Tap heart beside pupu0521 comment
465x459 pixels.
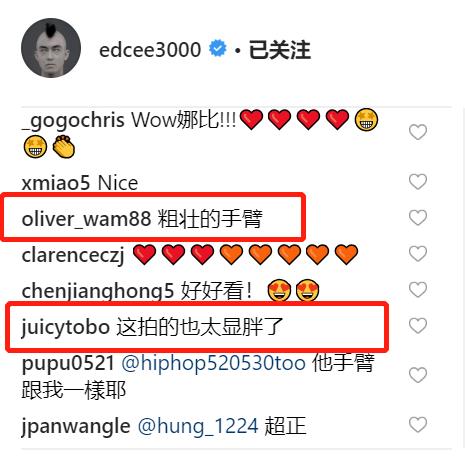[418, 375]
